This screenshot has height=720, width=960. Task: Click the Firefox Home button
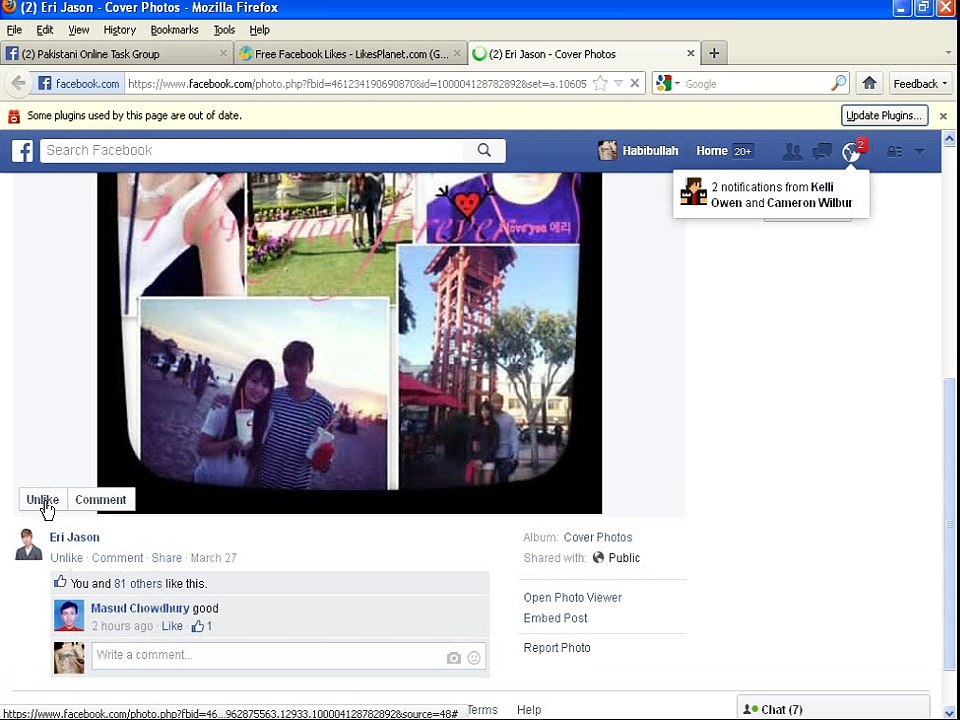[x=869, y=84]
